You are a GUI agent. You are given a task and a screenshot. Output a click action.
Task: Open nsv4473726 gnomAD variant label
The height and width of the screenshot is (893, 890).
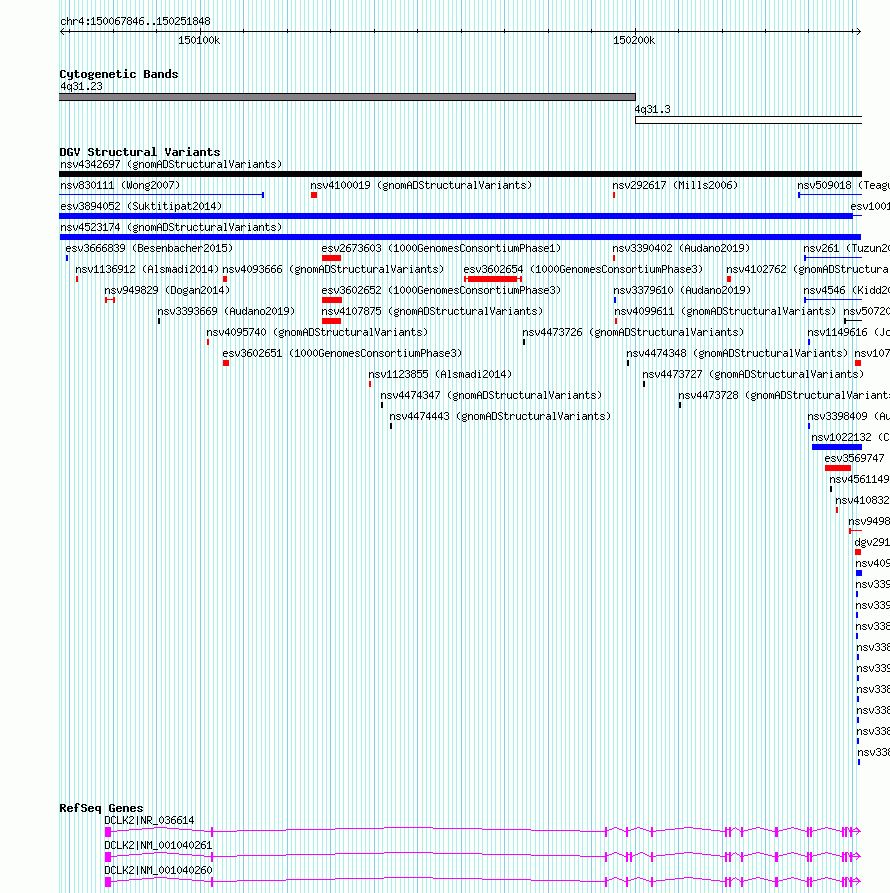click(x=633, y=333)
